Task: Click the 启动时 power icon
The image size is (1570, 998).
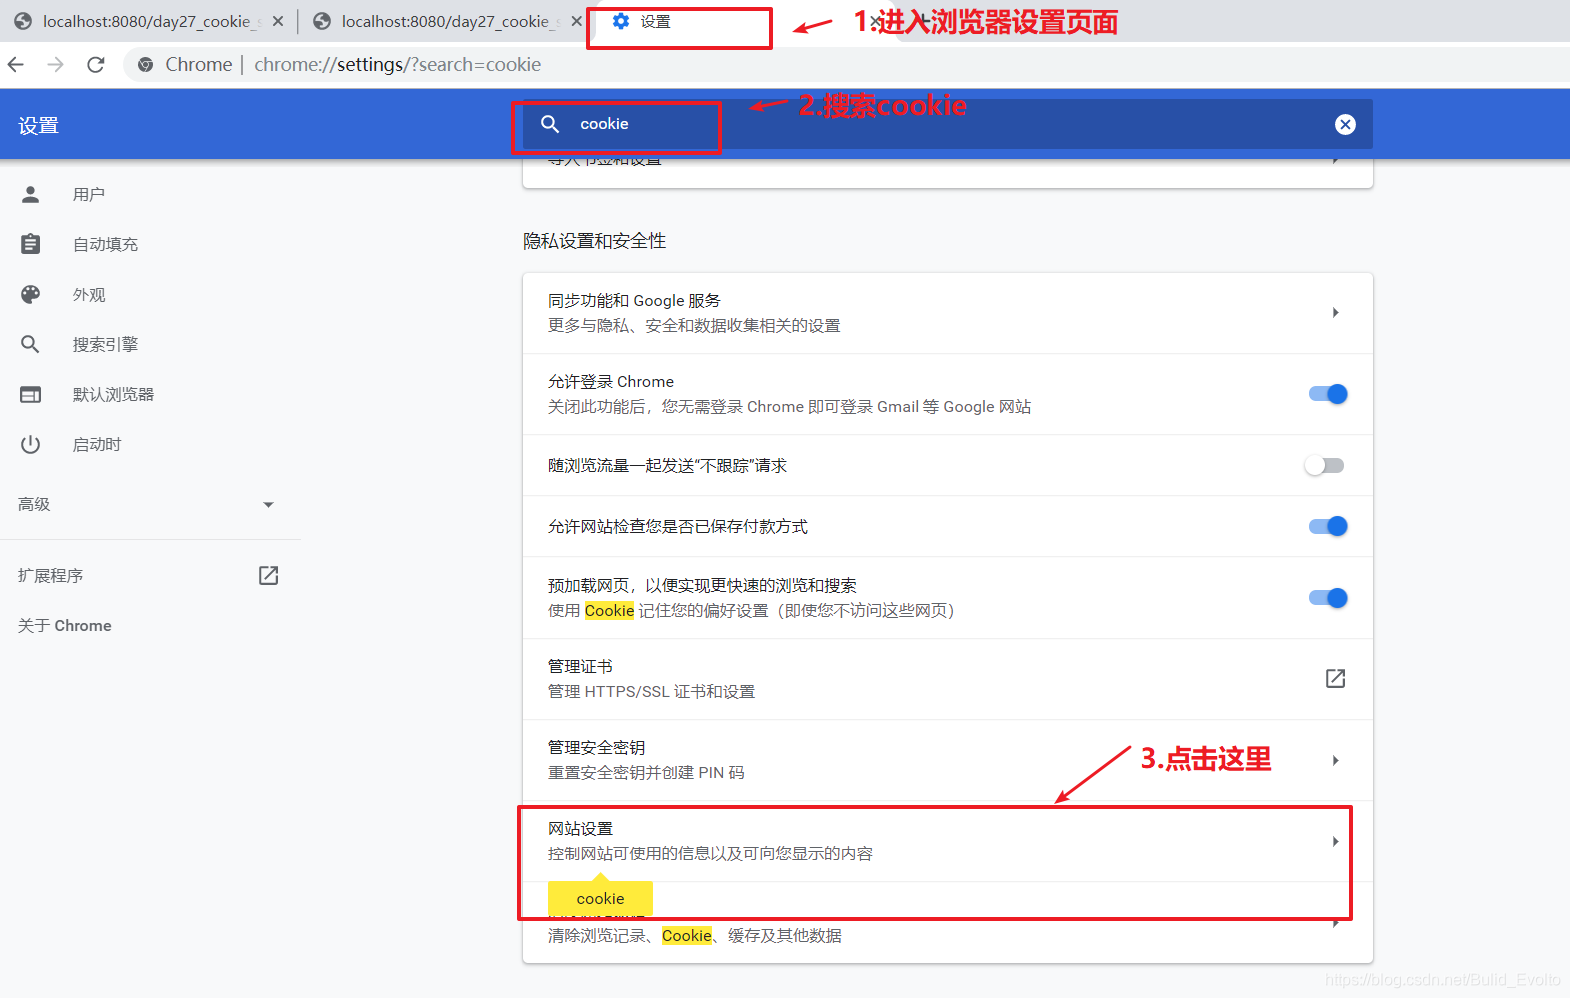Action: click(31, 444)
